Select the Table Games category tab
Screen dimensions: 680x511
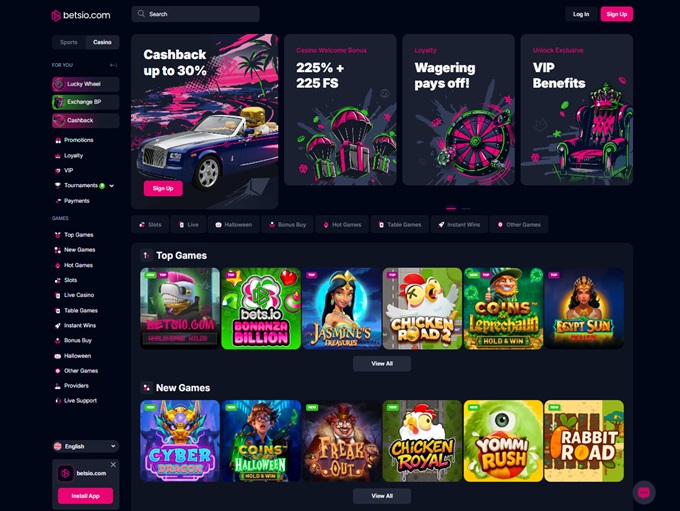(x=399, y=225)
